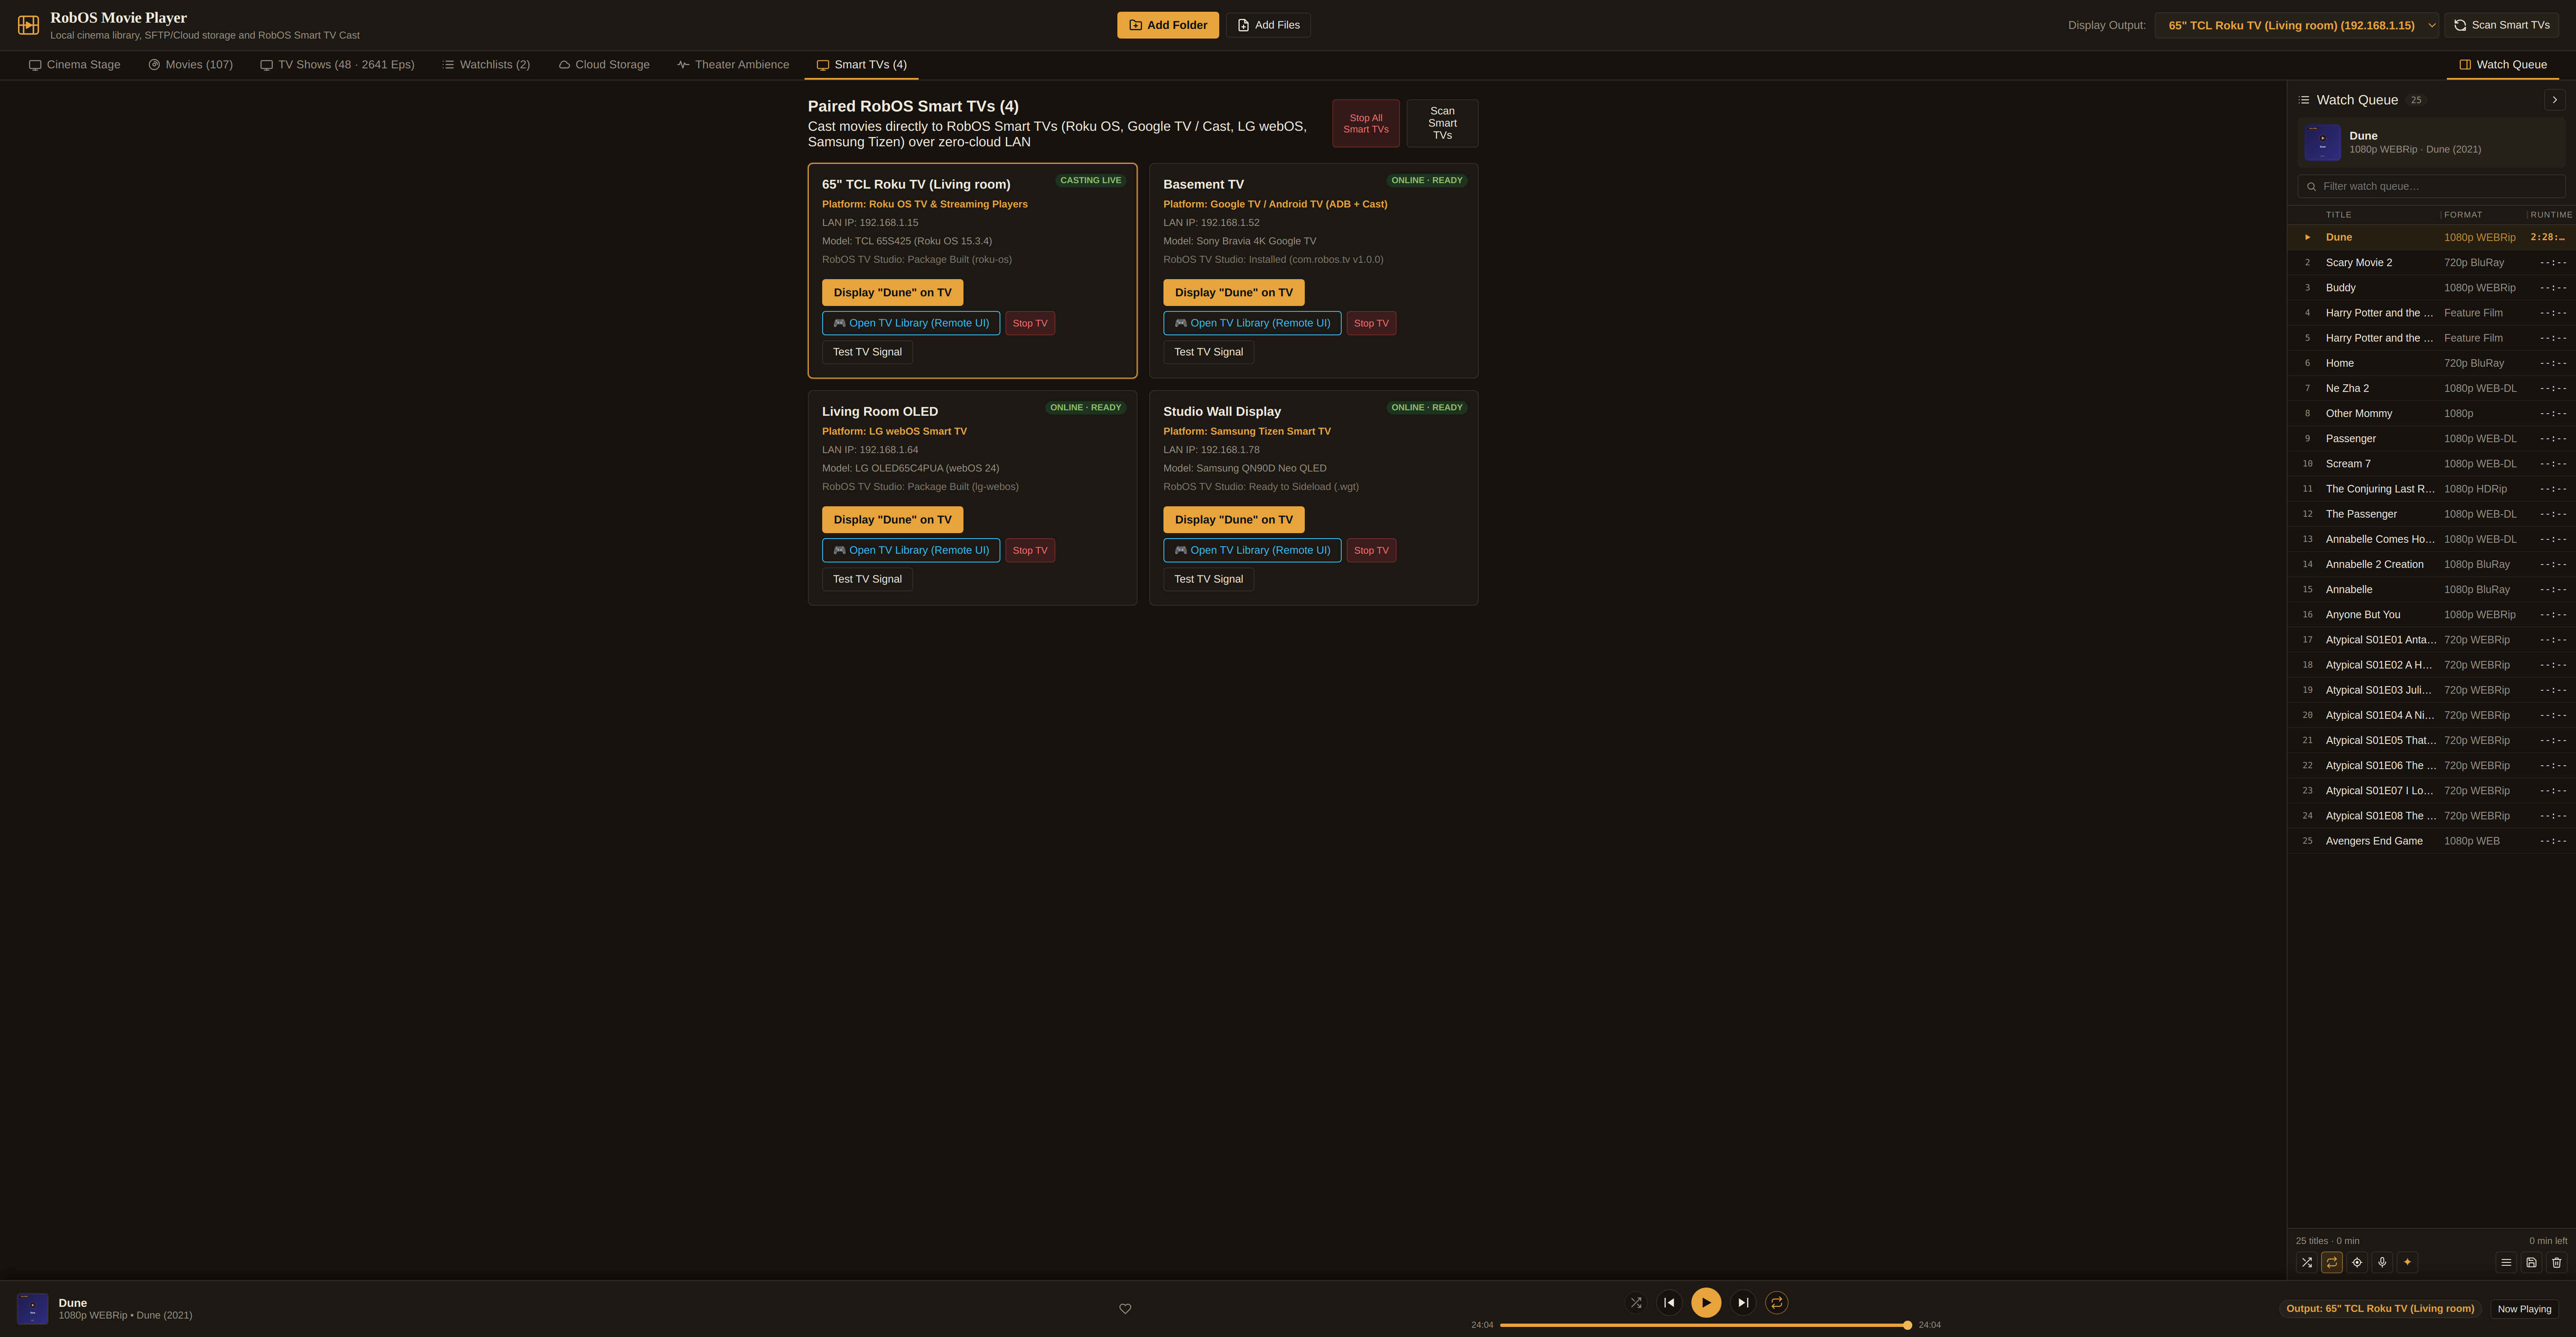Click the crosshair locate icon in the watch queue footer
Screen dimensions: 2576x1337
tap(2357, 1262)
